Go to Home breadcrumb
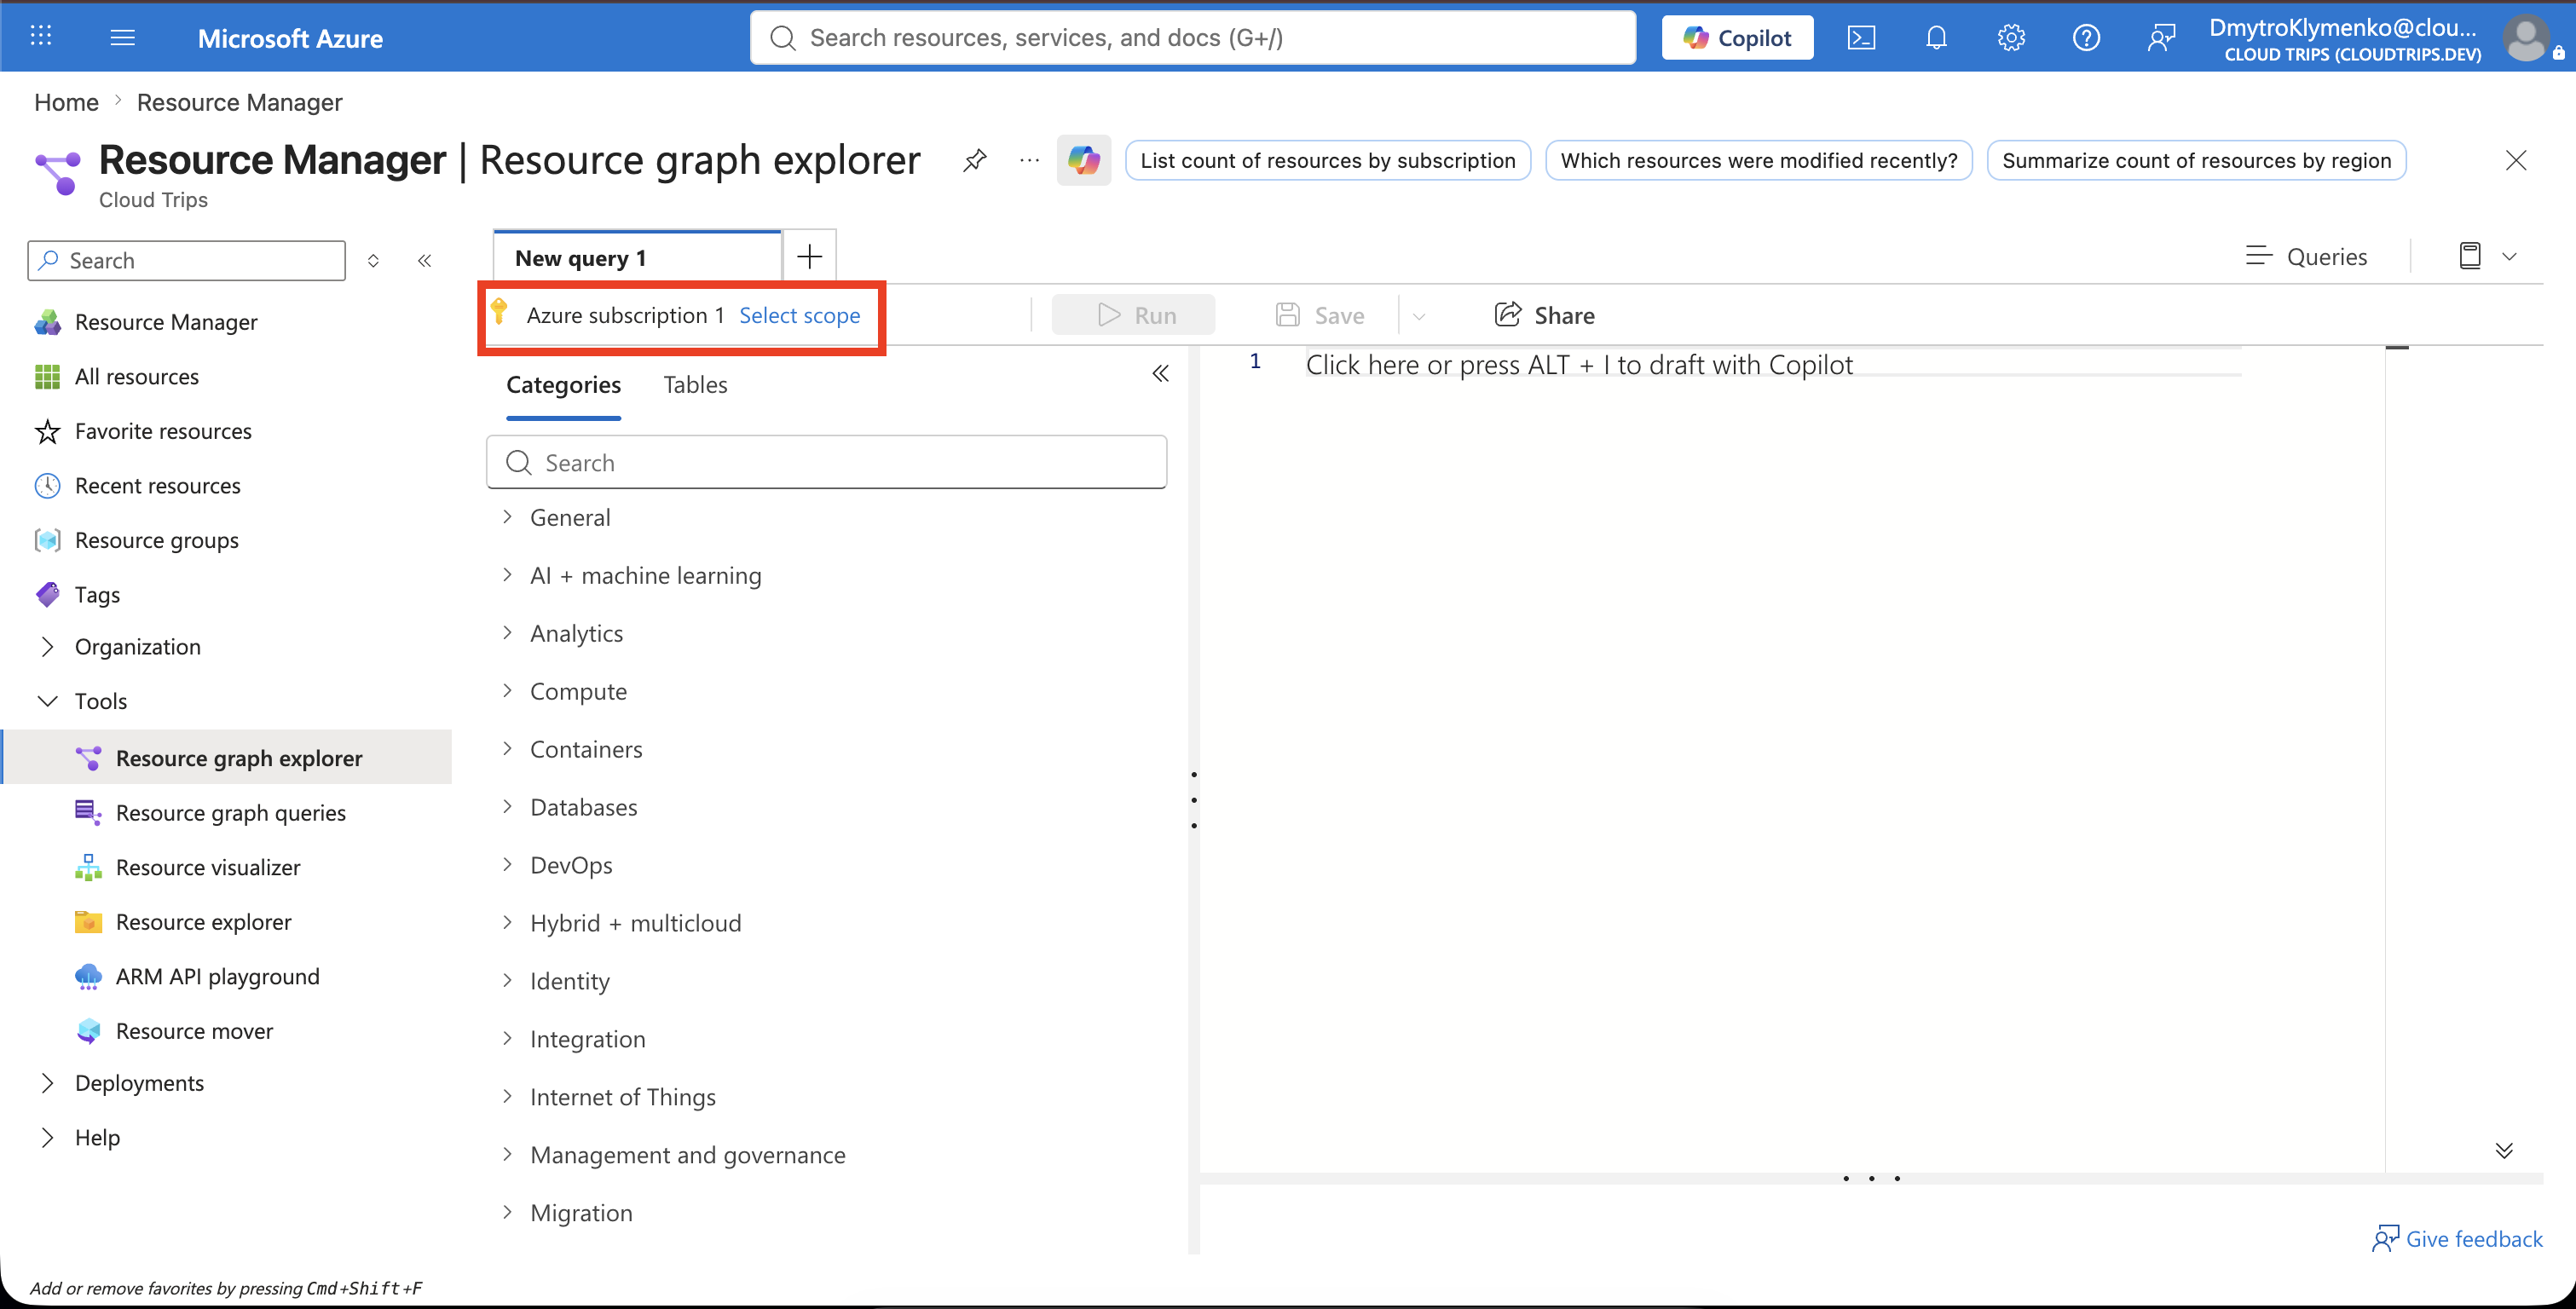2576x1309 pixels. [x=66, y=102]
